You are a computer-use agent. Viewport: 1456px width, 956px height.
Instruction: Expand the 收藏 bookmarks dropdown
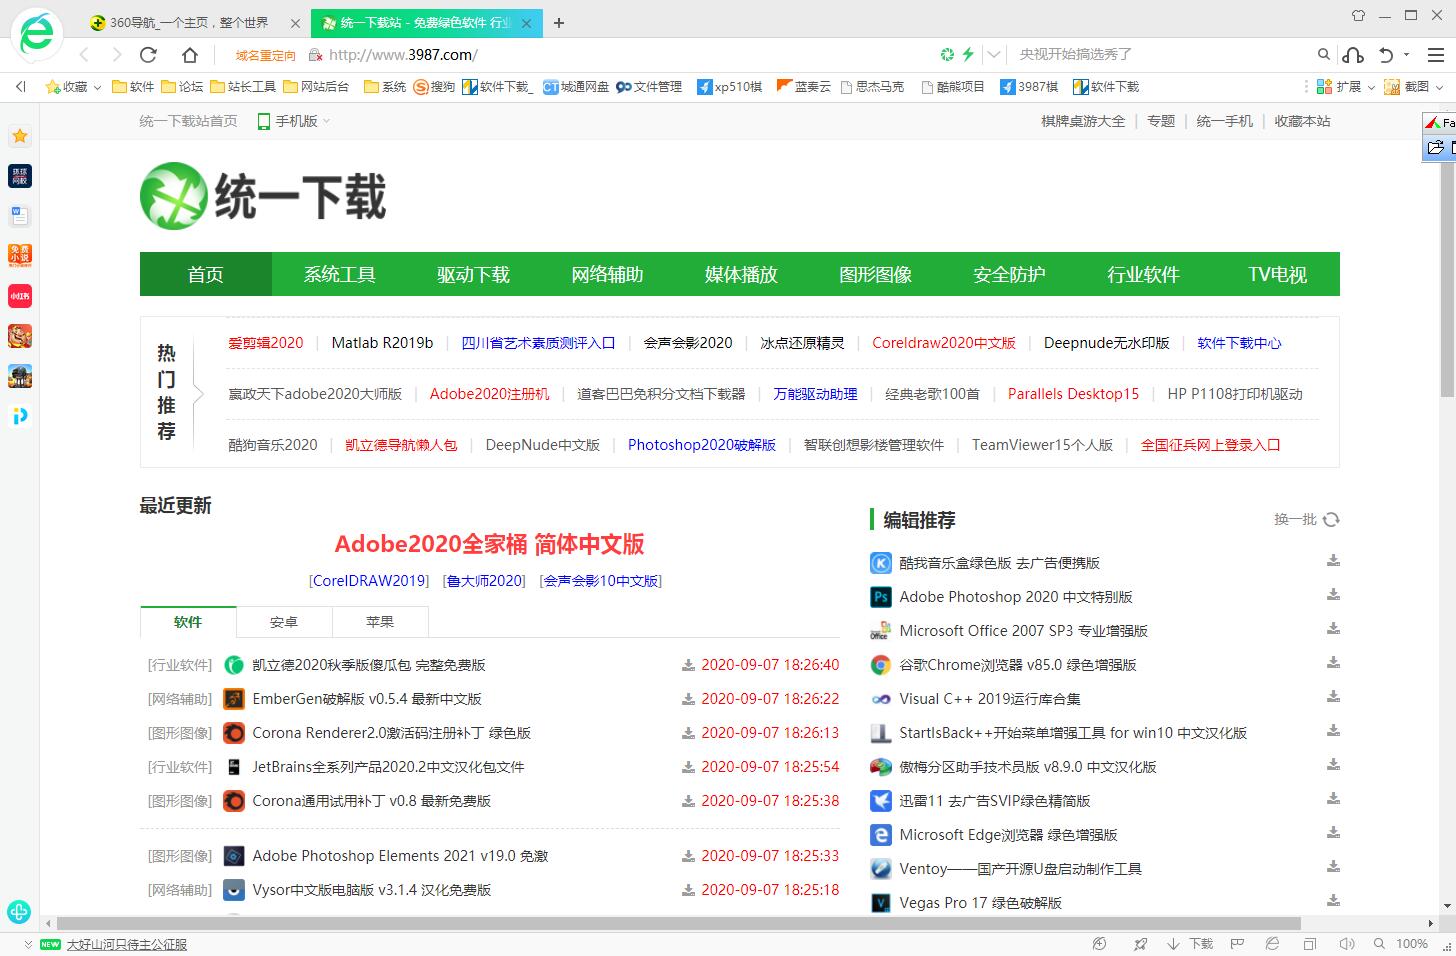[98, 87]
